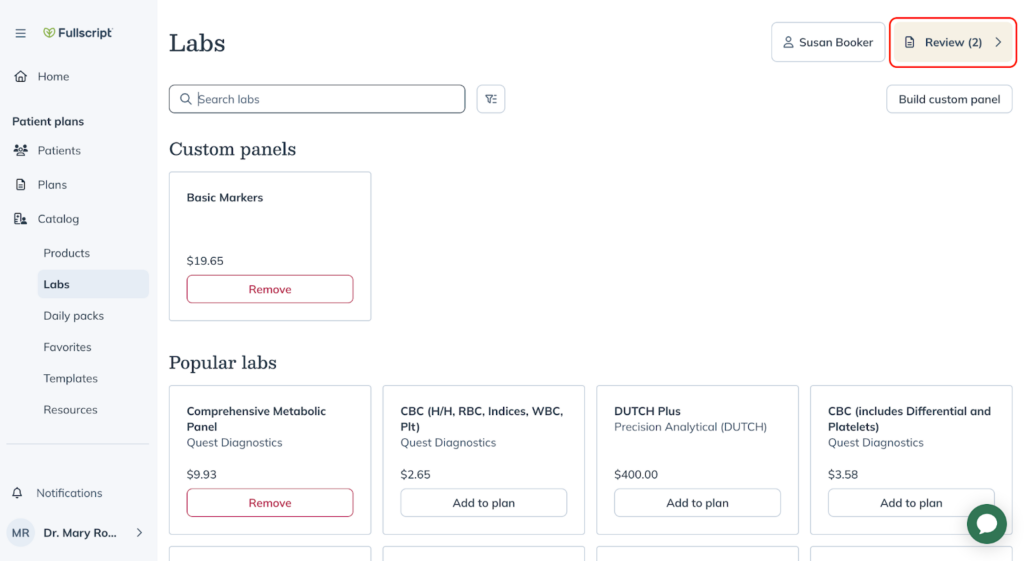Click the search magnifier icon
Screen dimensions: 1024x561
click(185, 99)
